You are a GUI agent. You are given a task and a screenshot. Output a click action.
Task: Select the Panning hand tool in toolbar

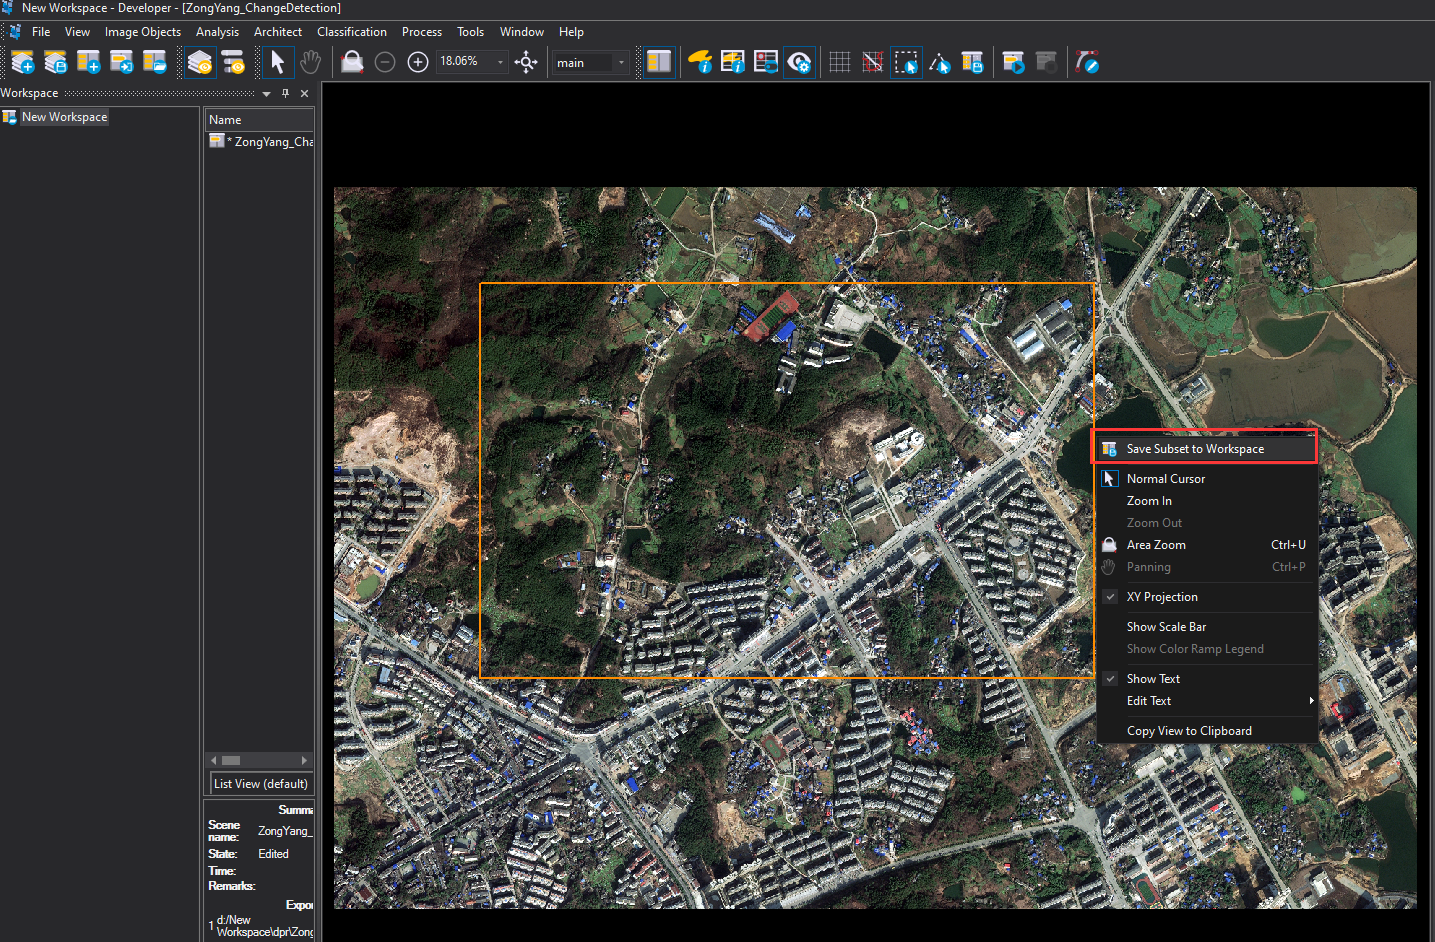click(x=311, y=62)
